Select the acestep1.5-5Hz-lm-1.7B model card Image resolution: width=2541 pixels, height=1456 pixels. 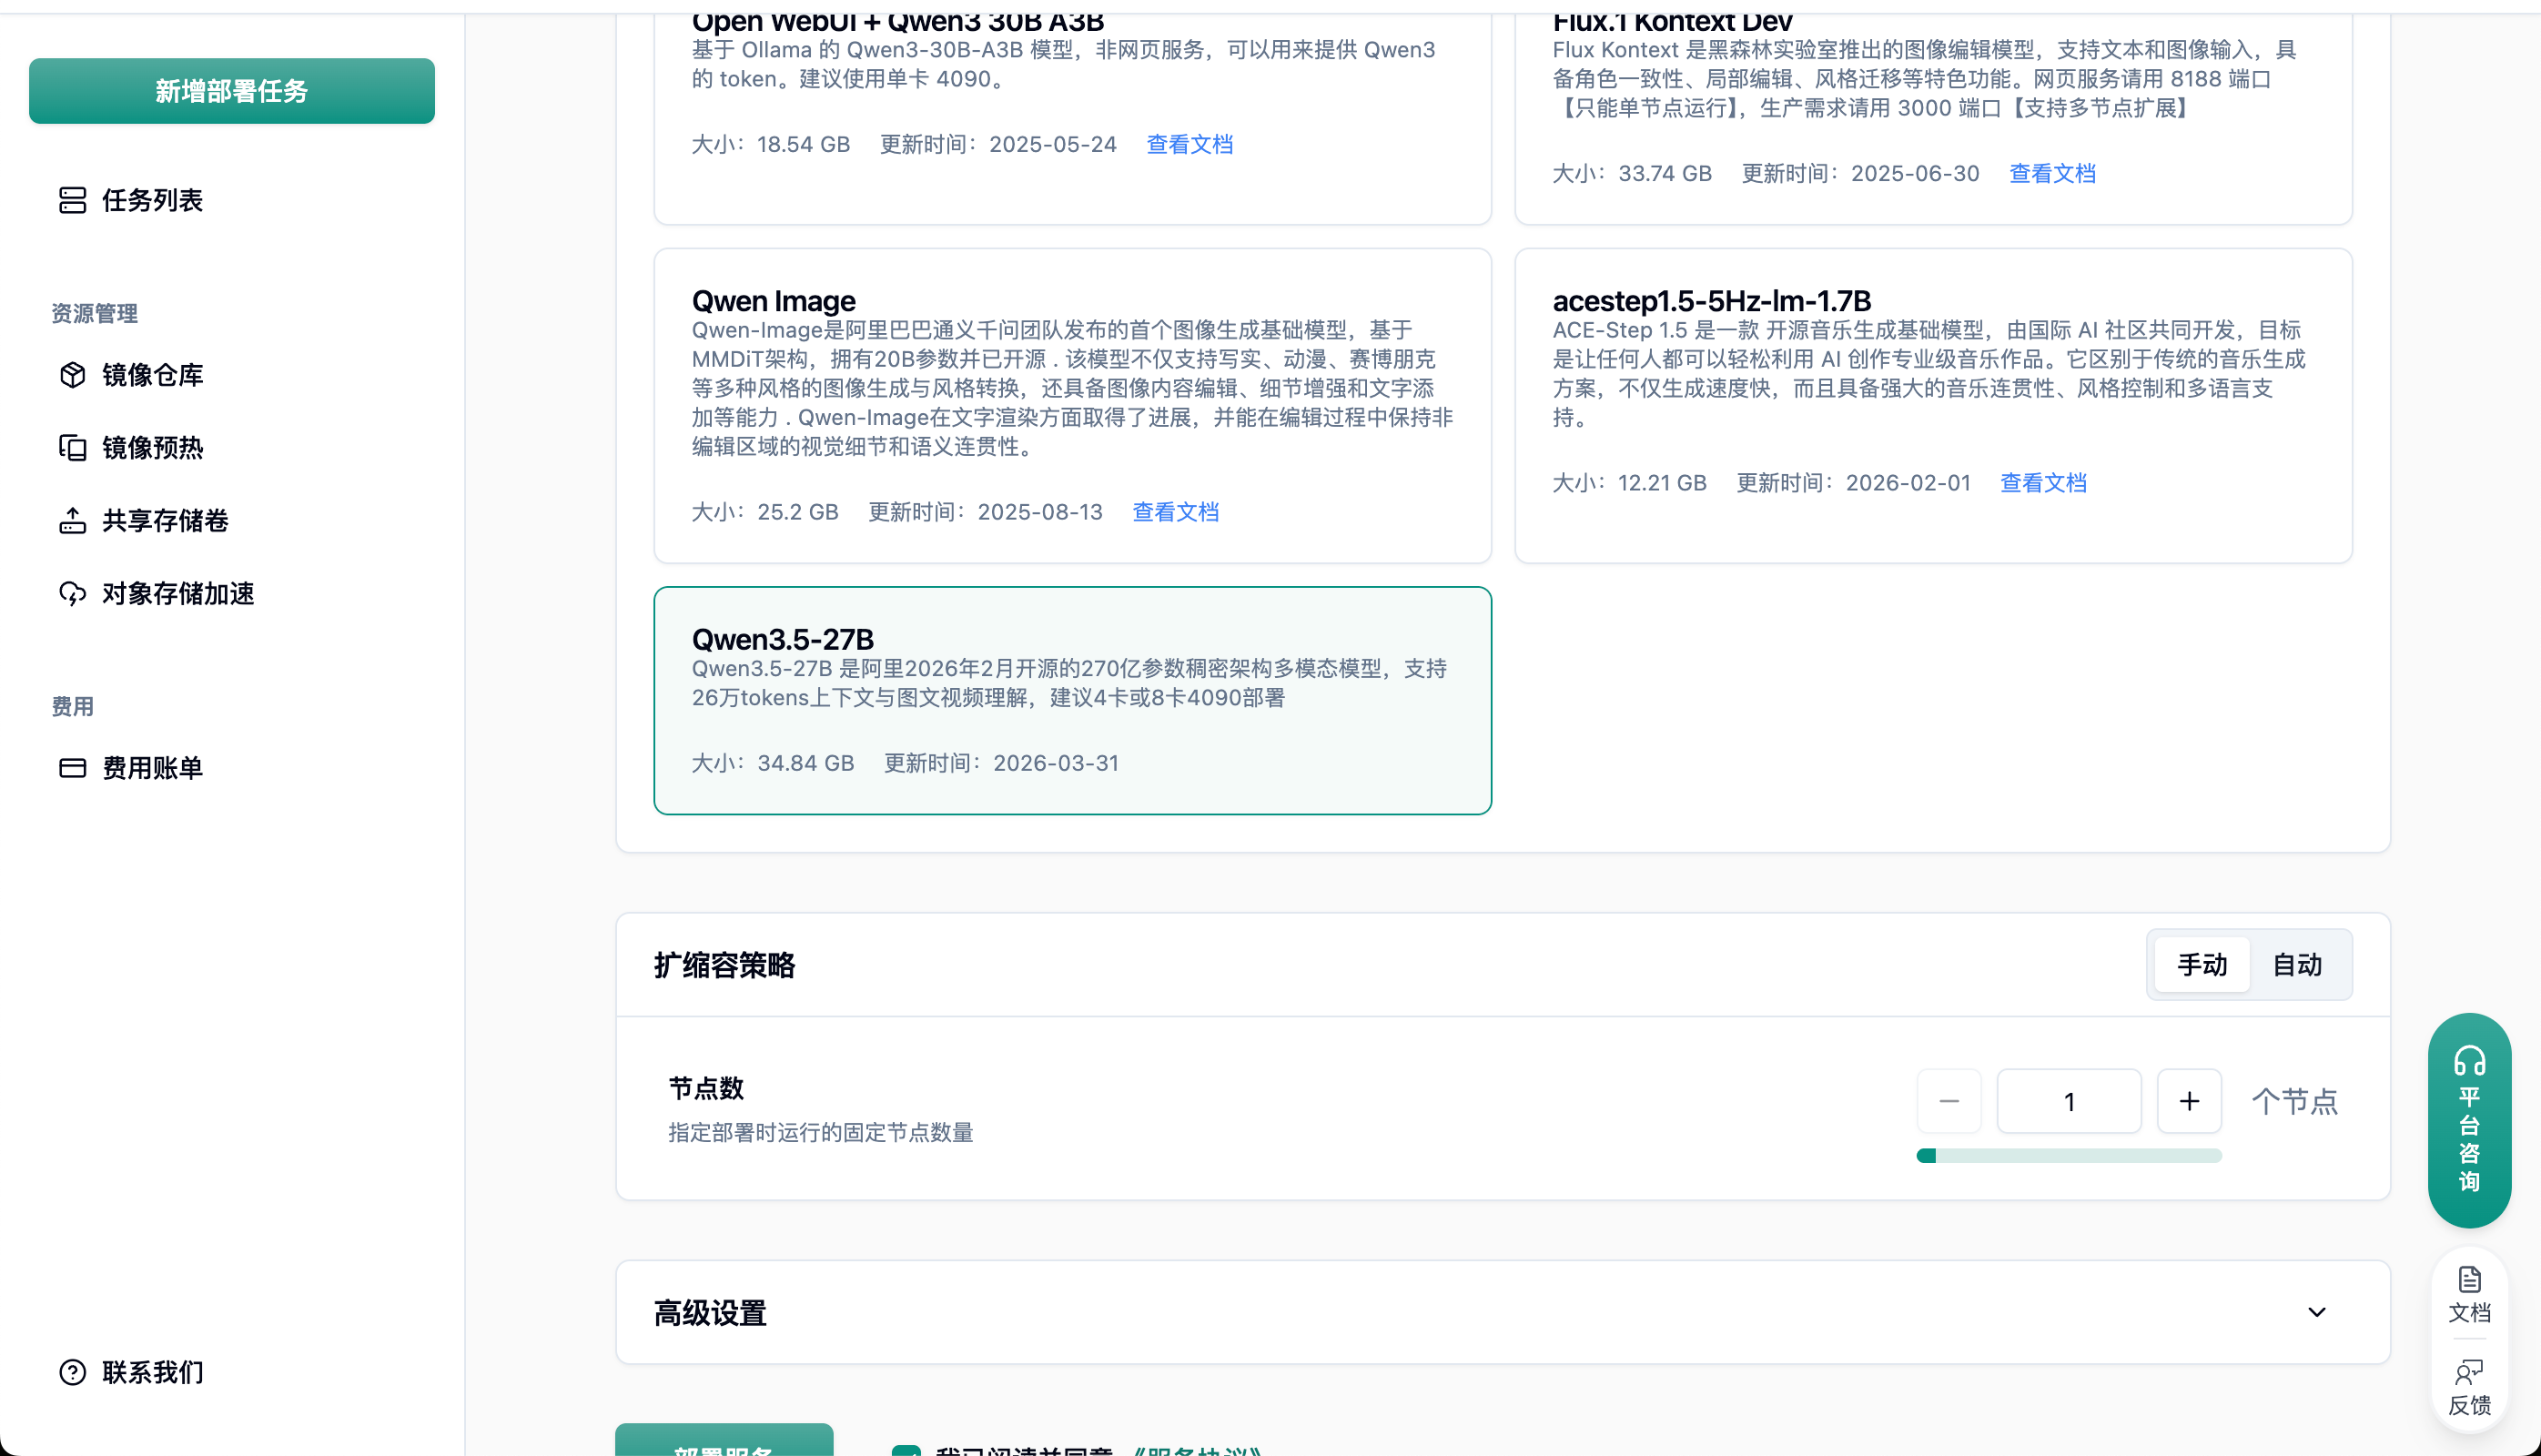(1932, 405)
